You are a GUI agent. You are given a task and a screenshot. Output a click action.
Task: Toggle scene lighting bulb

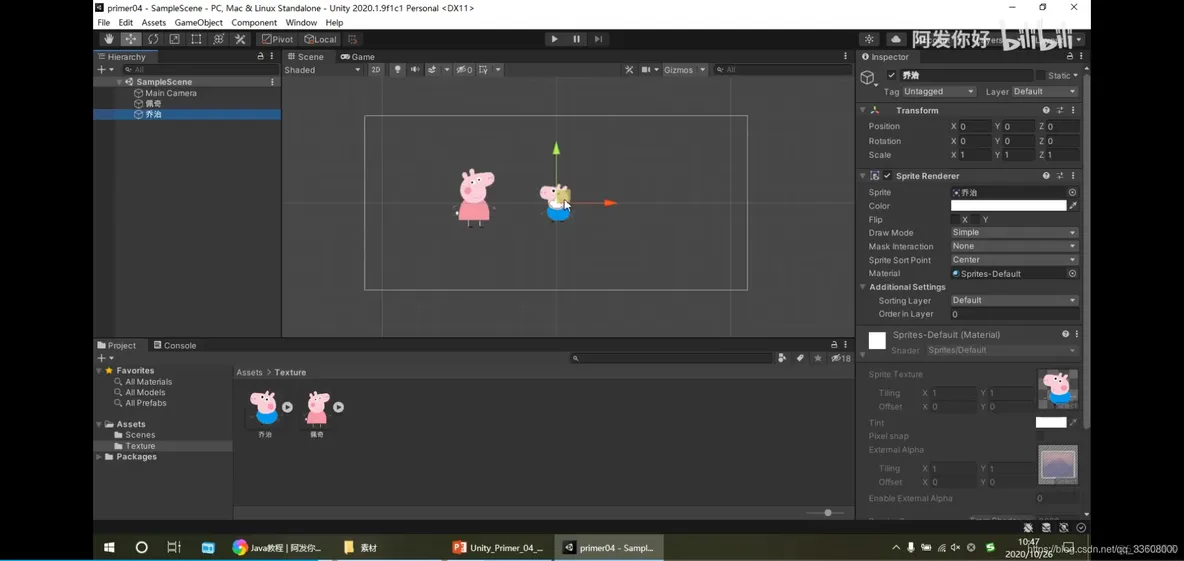pos(397,69)
